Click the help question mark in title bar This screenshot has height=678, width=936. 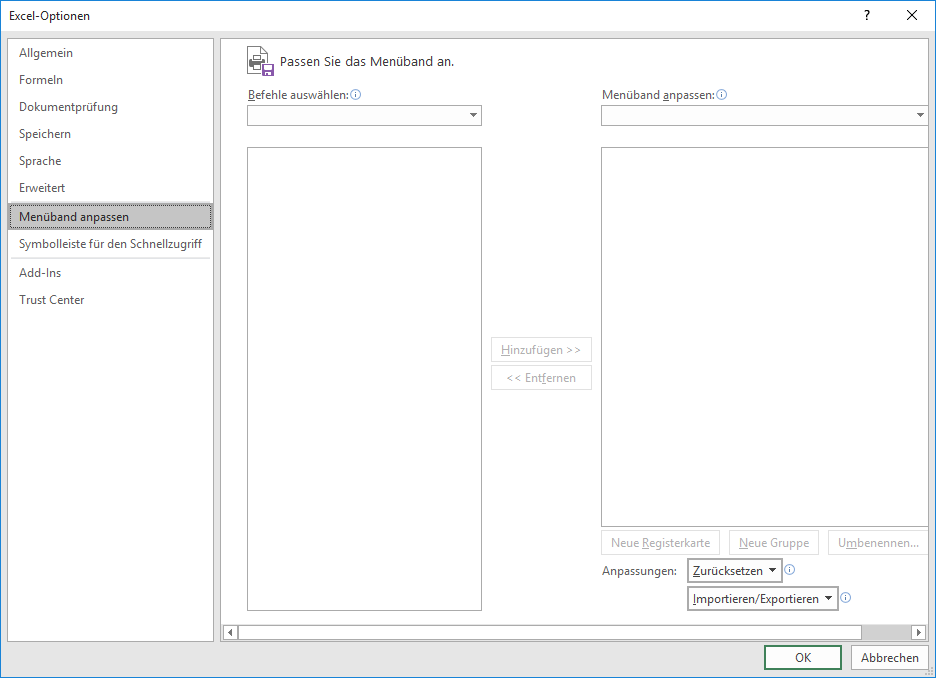[x=867, y=16]
